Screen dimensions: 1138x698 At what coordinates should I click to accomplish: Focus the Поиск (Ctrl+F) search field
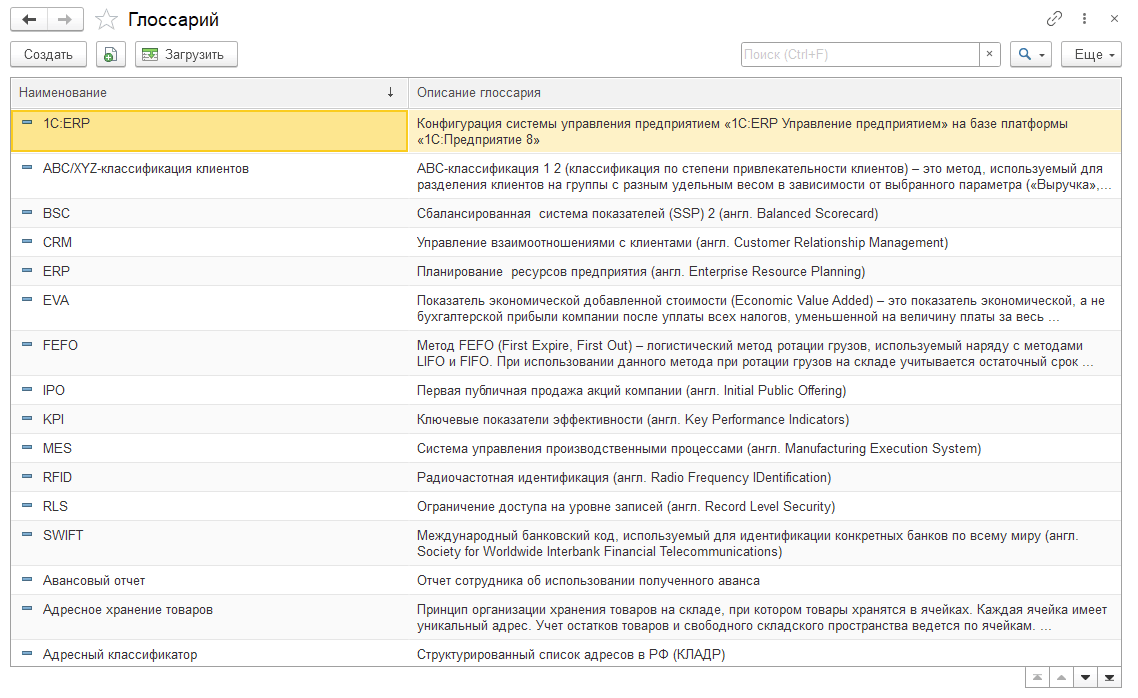click(858, 55)
